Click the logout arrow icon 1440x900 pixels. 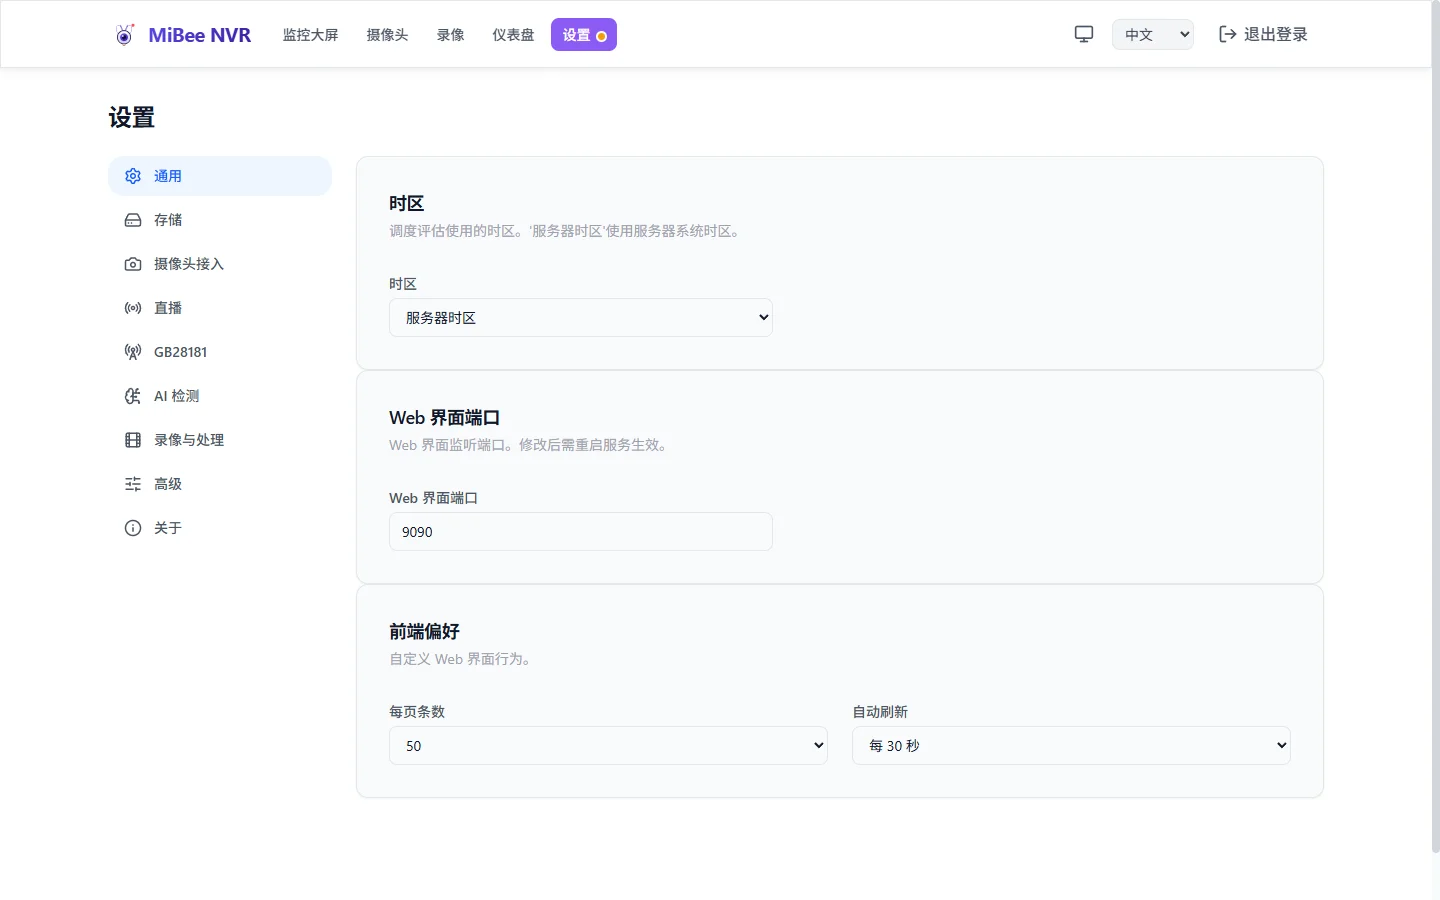1228,34
